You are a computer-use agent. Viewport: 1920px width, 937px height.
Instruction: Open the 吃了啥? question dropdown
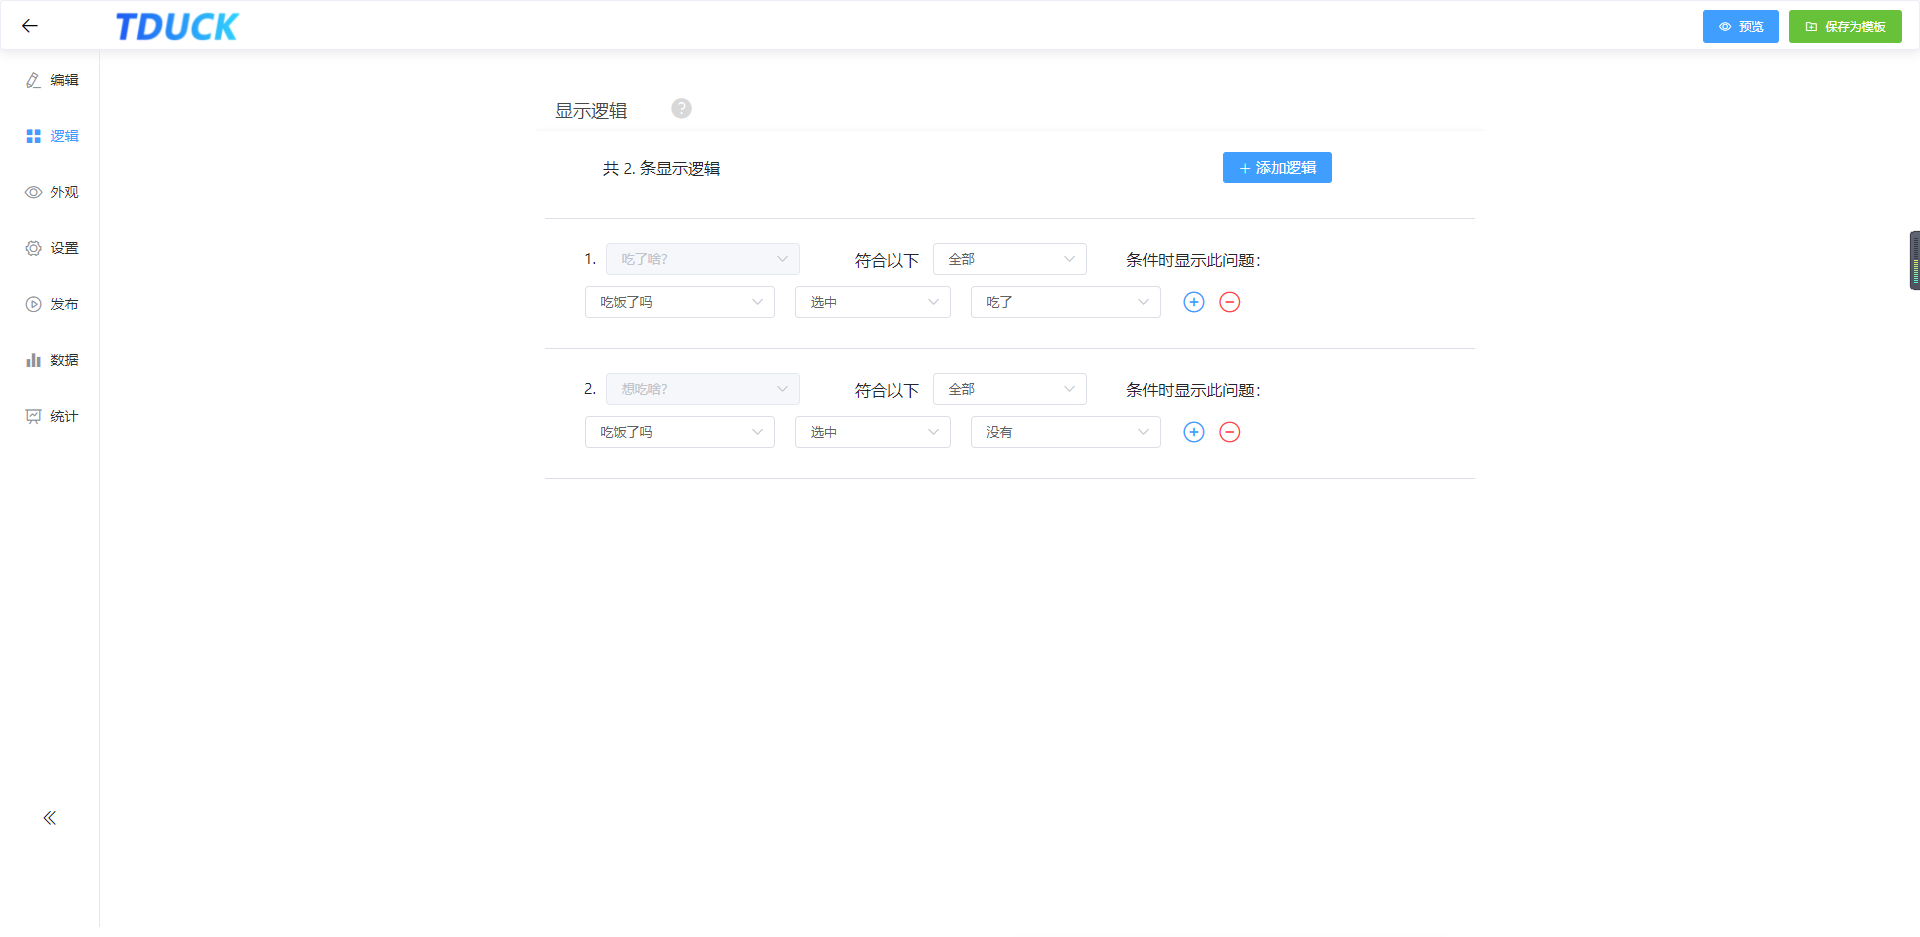pyautogui.click(x=703, y=259)
